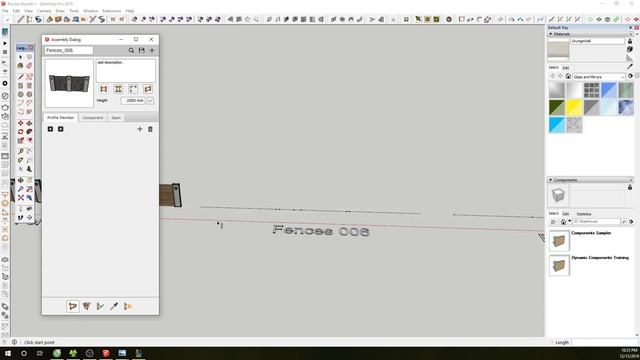This screenshot has height=360, width=640.
Task: Open the File menu
Action: coord(5,11)
